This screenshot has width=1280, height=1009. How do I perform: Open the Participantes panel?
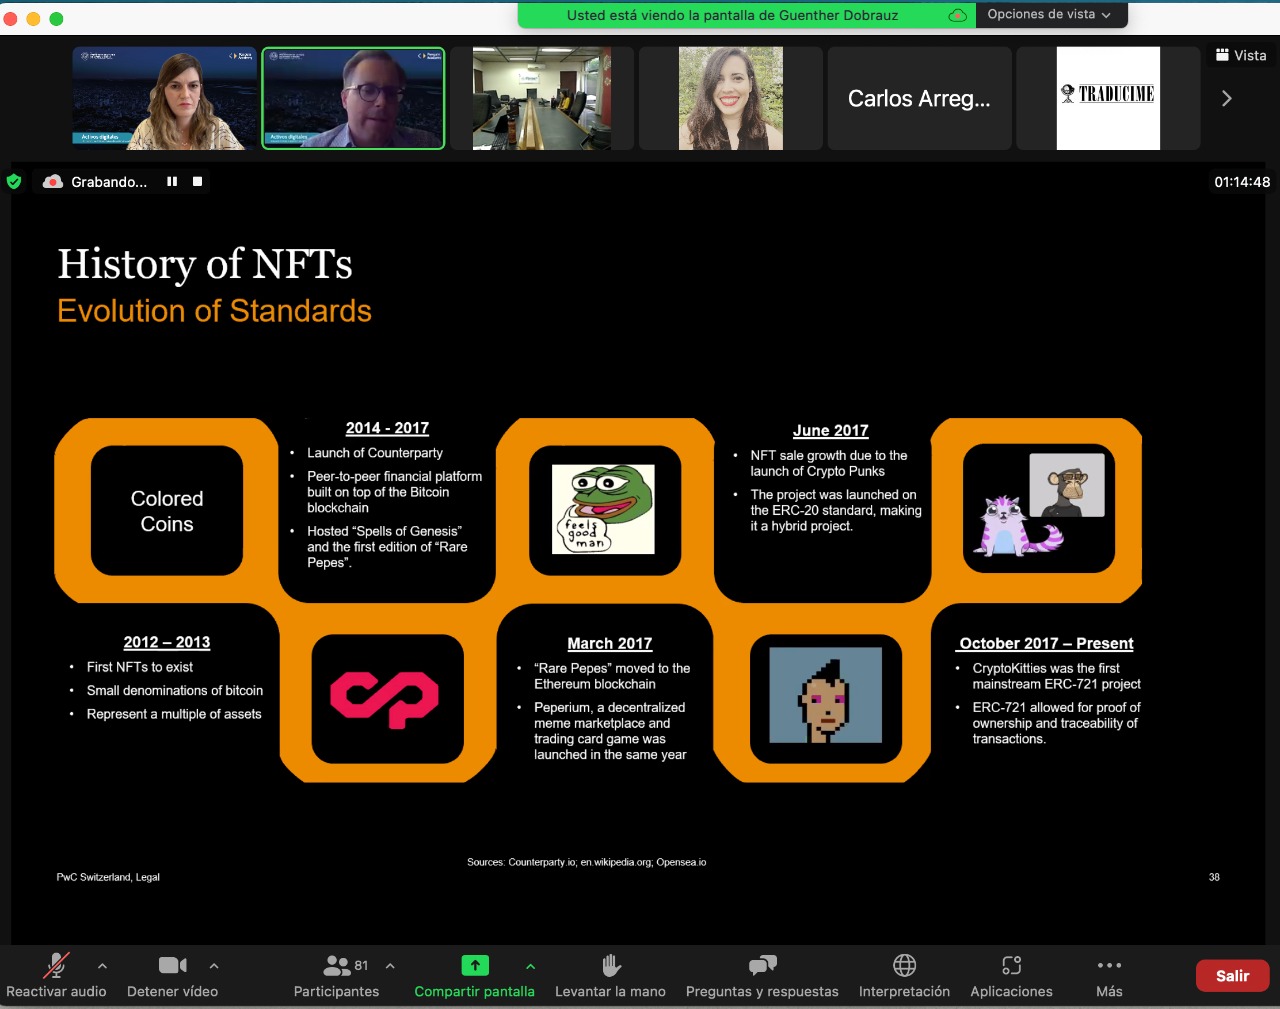(336, 975)
